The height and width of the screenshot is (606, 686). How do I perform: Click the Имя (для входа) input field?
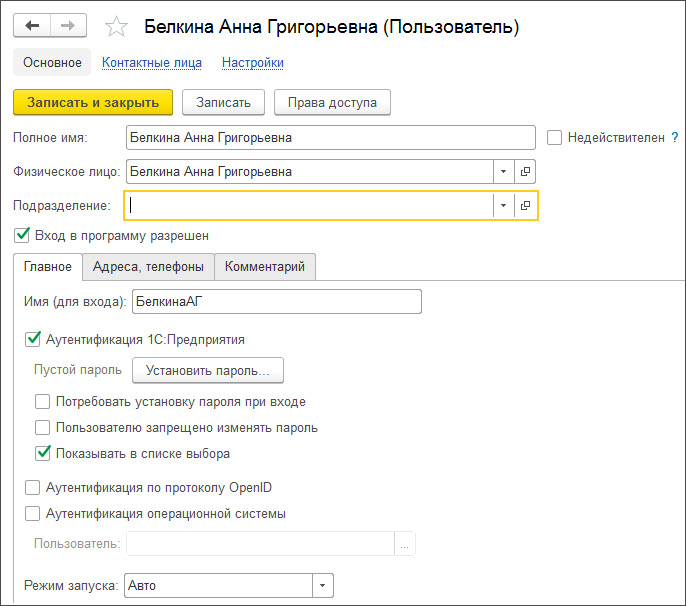click(276, 301)
